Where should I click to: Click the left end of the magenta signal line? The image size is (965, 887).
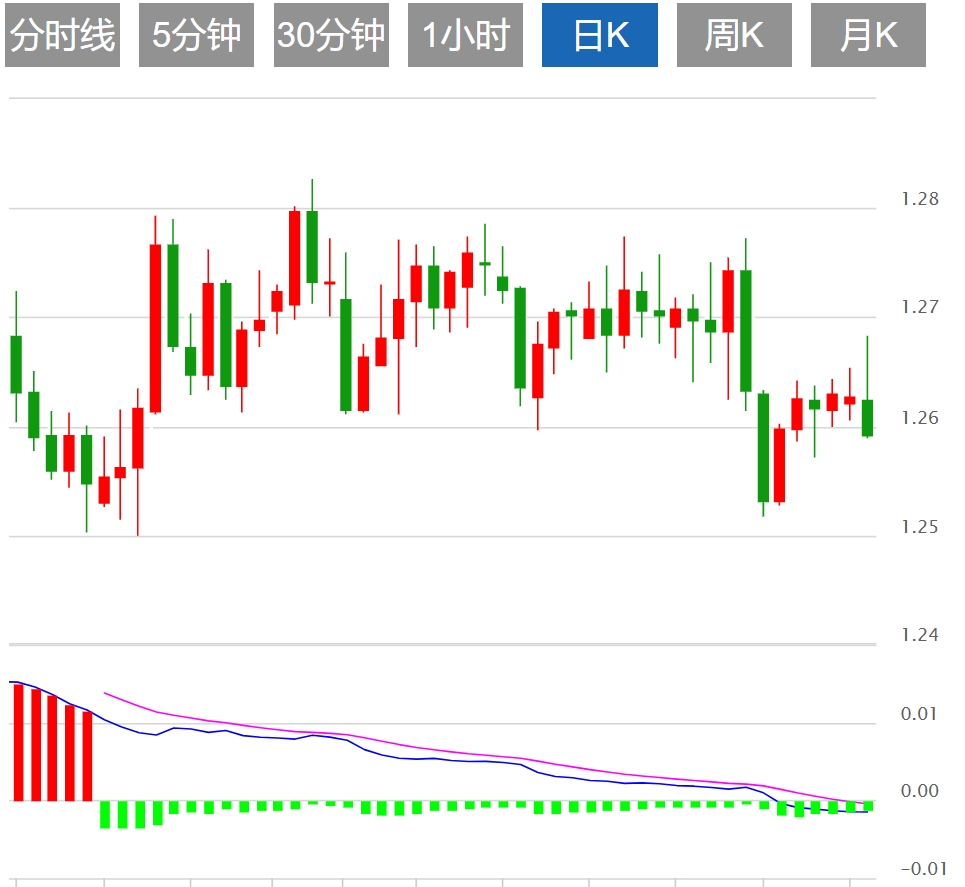[106, 692]
